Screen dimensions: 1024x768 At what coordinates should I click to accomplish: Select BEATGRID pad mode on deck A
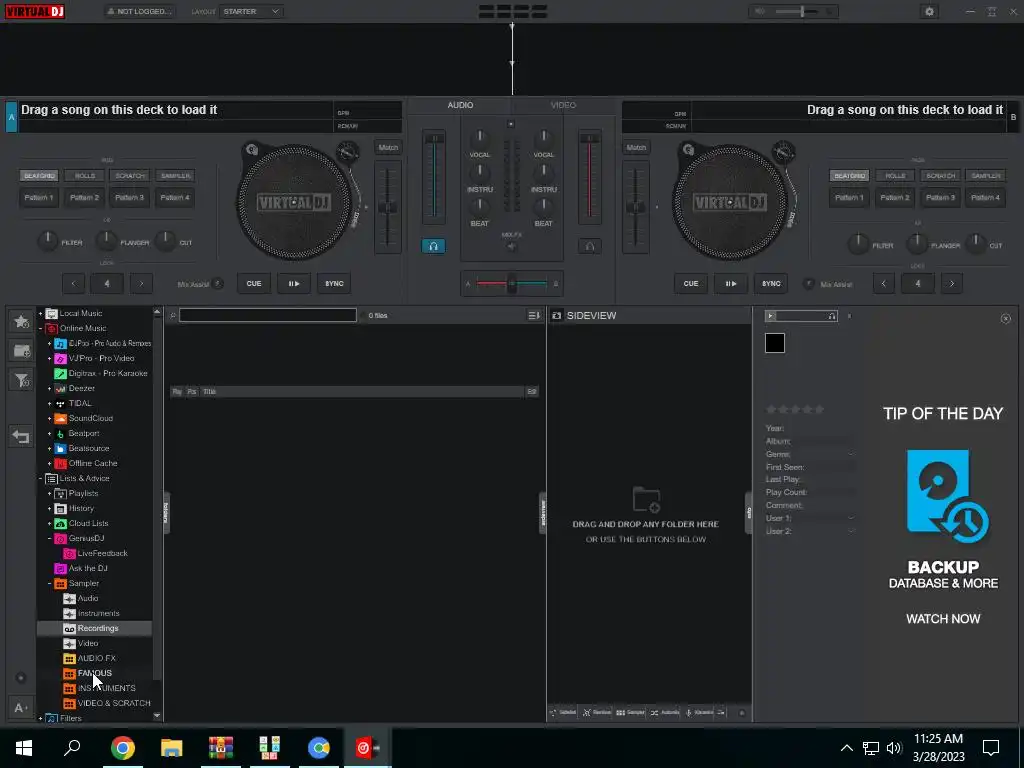pyautogui.click(x=39, y=176)
